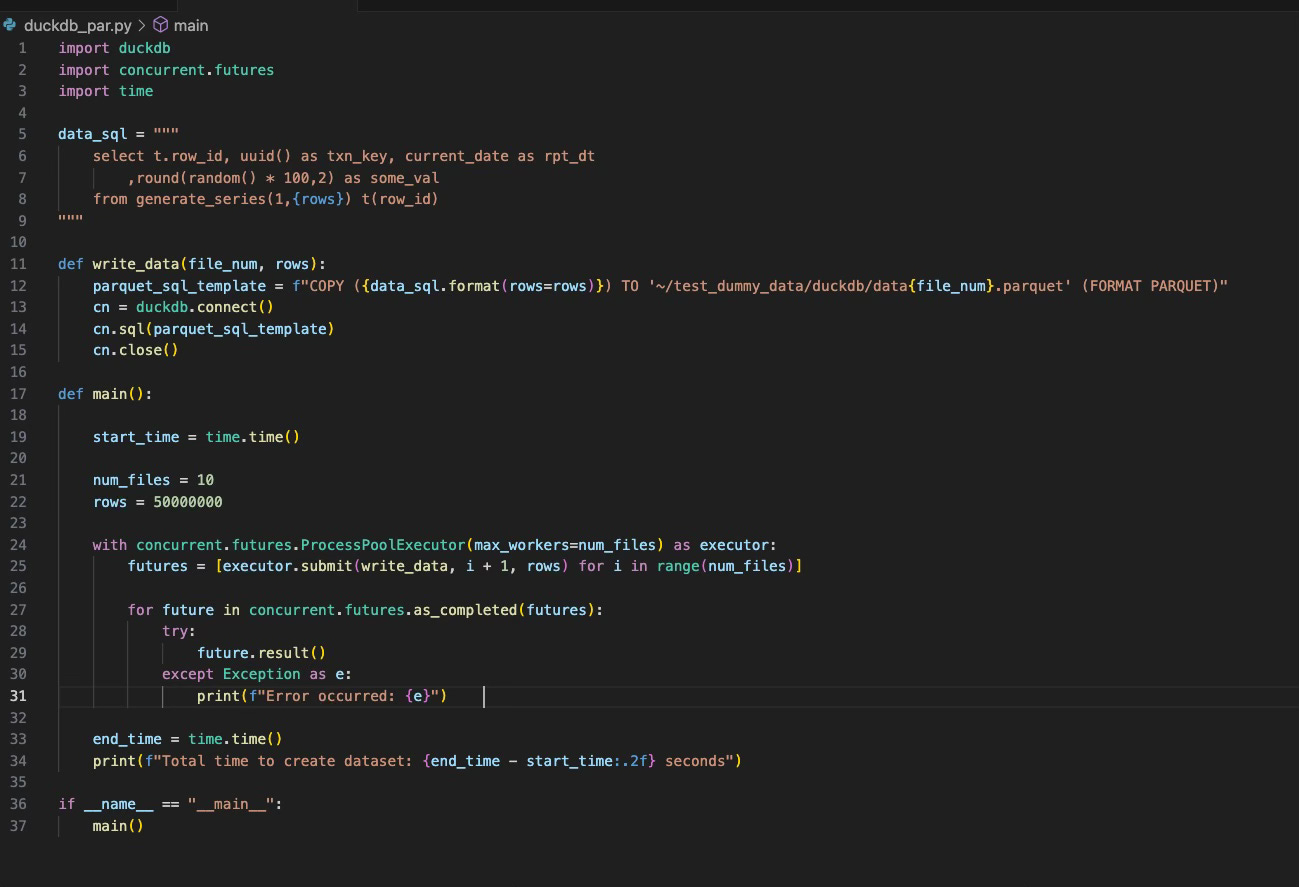Click 'duckdb.connect()' on line 13
The height and width of the screenshot is (887, 1299).
(x=205, y=307)
